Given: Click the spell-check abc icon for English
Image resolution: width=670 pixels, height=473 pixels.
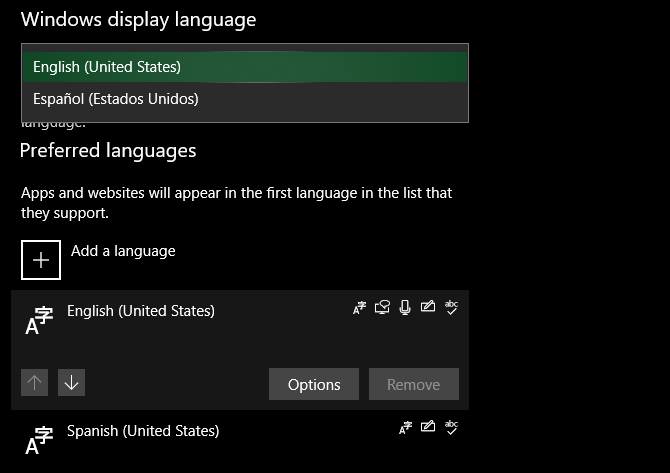Looking at the screenshot, I should (451, 308).
